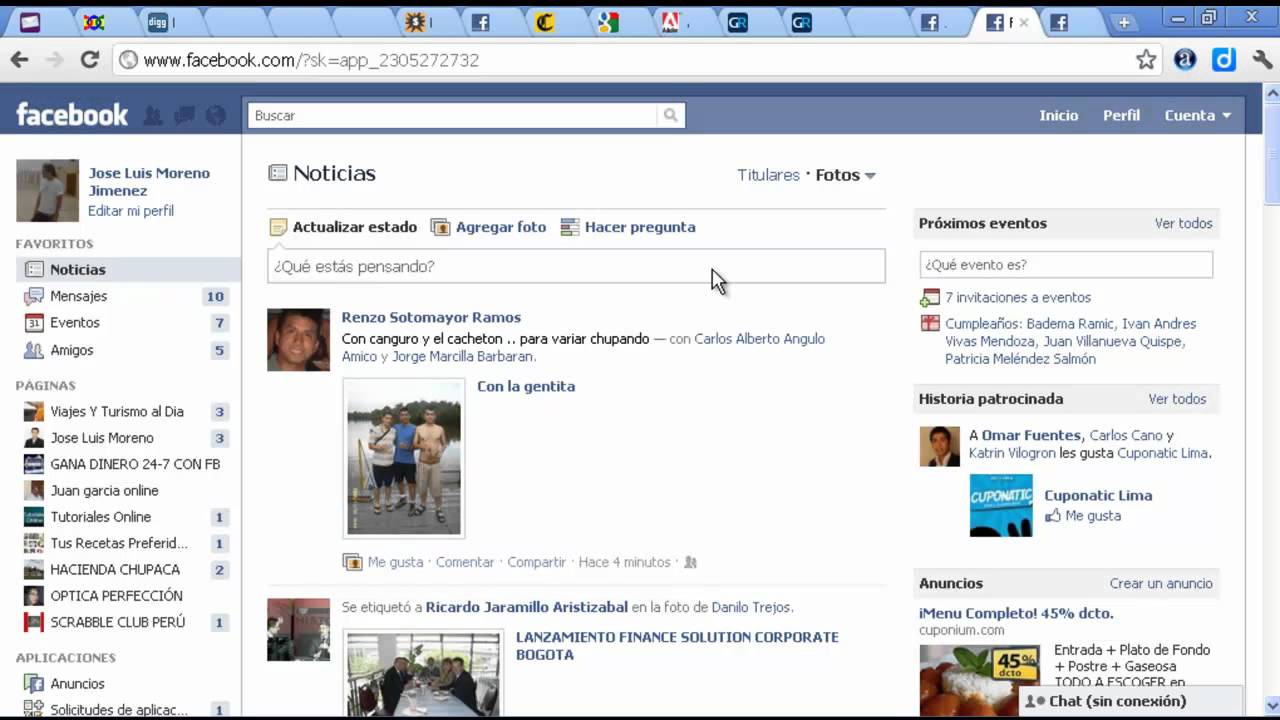Viewport: 1280px width, 720px height.
Task: Open Perfil in the top bar
Action: (1121, 115)
